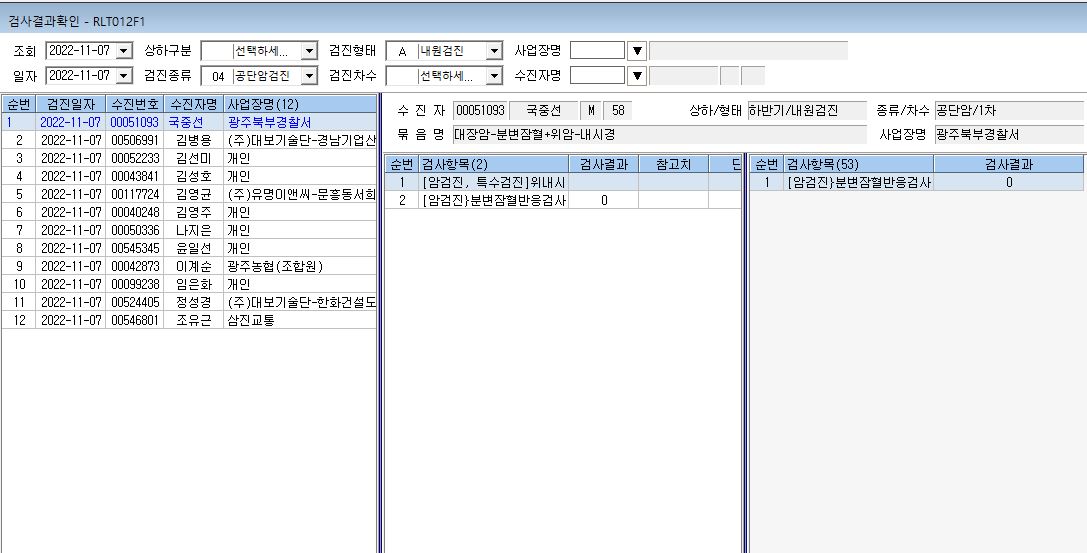Screen dimensions: 1087x553
Task: Click the 사업장명 lookup arrow icon
Action: point(637,51)
